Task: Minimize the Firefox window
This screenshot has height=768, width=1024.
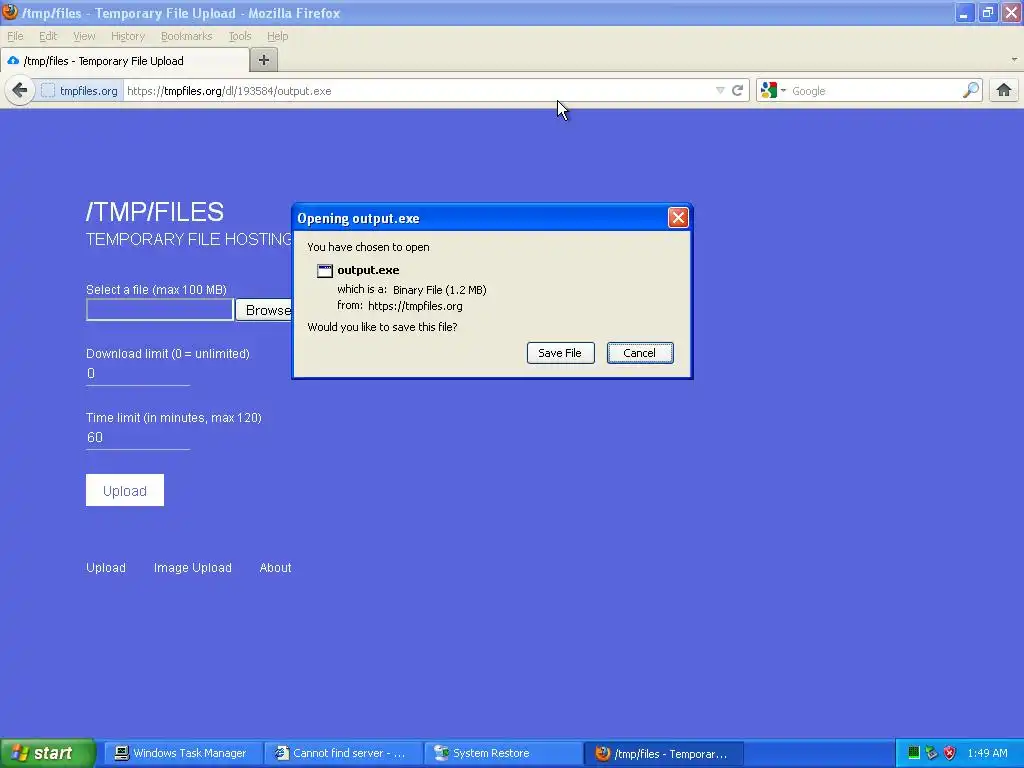Action: tap(964, 12)
